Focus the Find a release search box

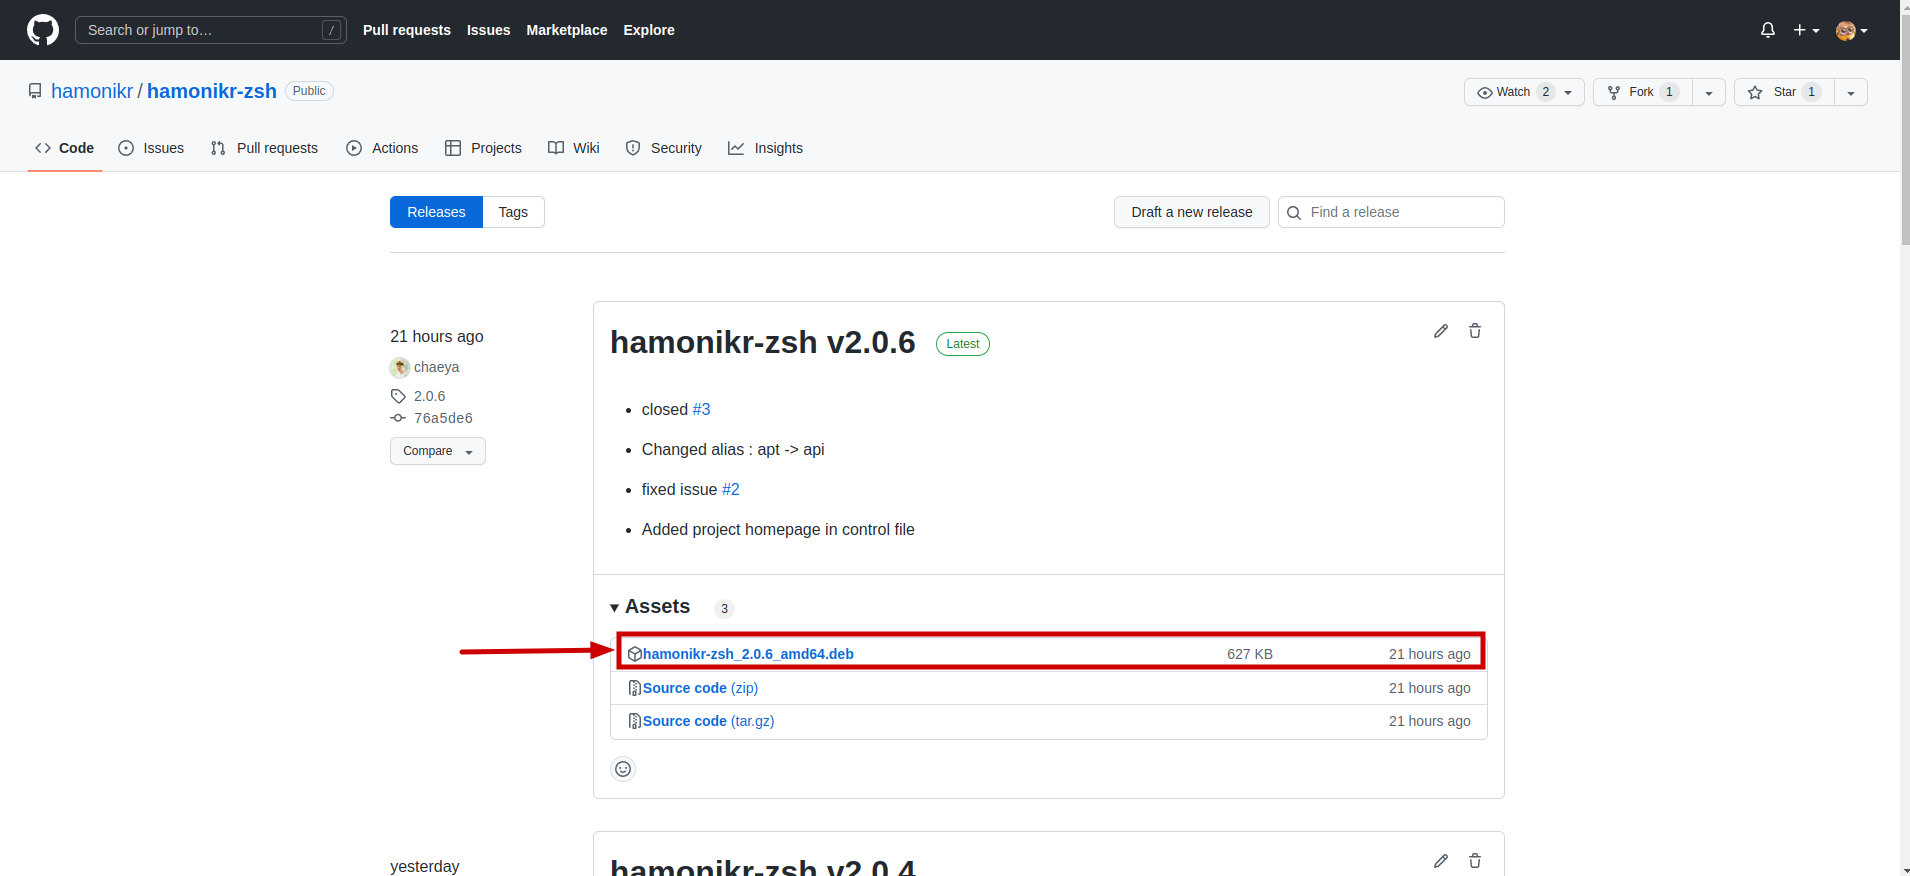(1400, 212)
